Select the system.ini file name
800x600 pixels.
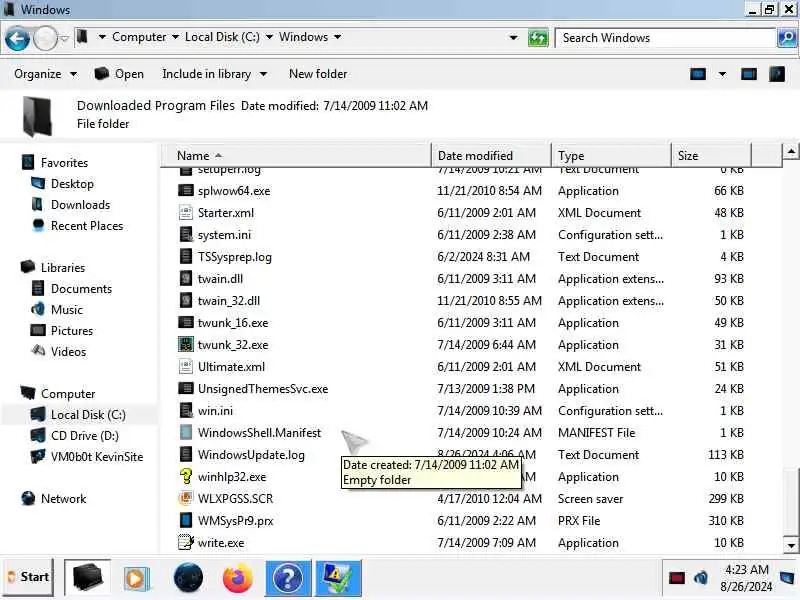point(224,235)
